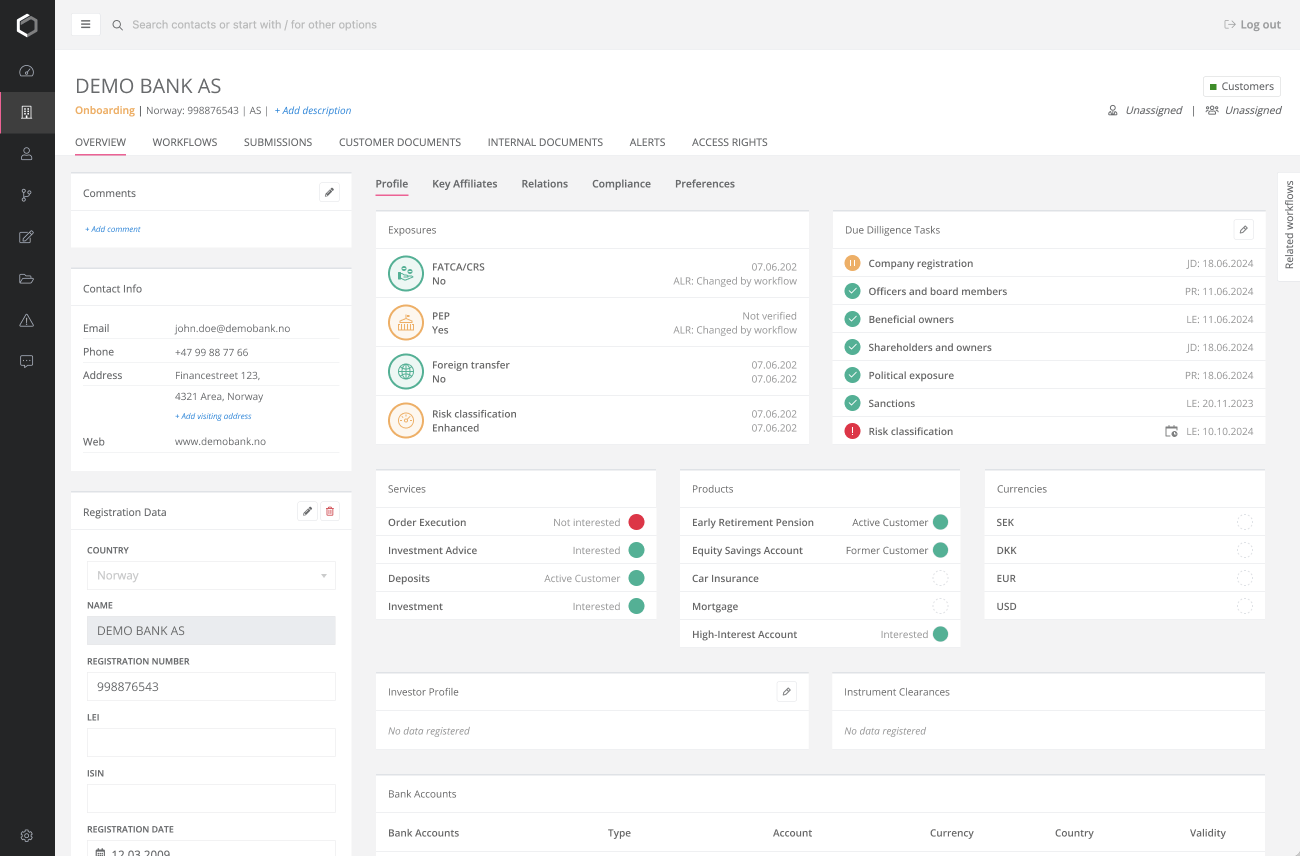The height and width of the screenshot is (856, 1300).
Task: Click the Add description link
Action: pyautogui.click(x=313, y=110)
